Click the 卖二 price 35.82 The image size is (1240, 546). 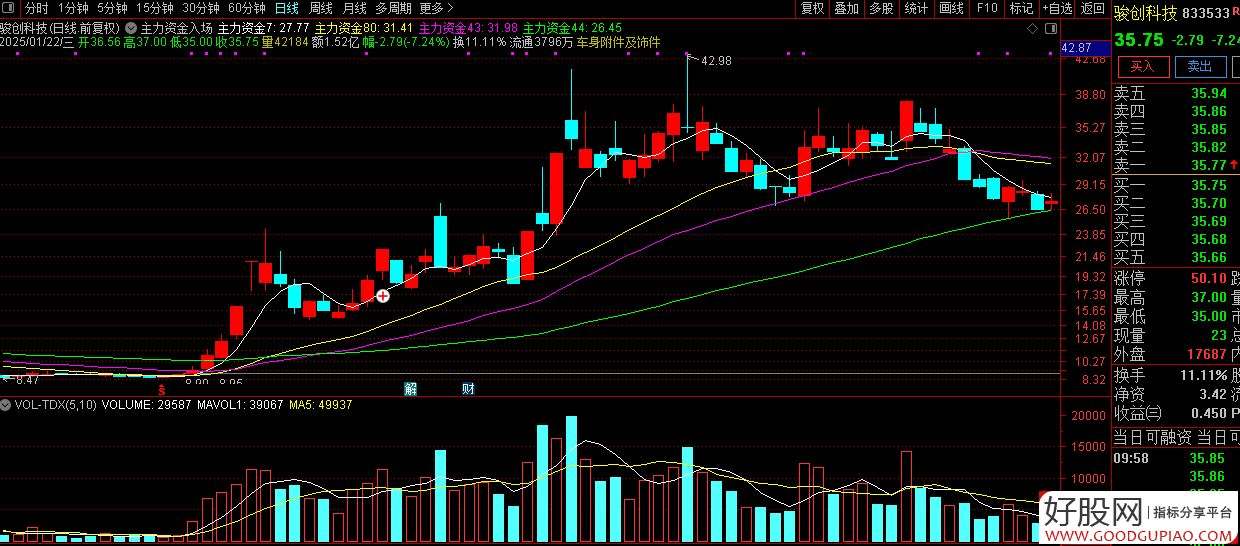pos(1208,147)
